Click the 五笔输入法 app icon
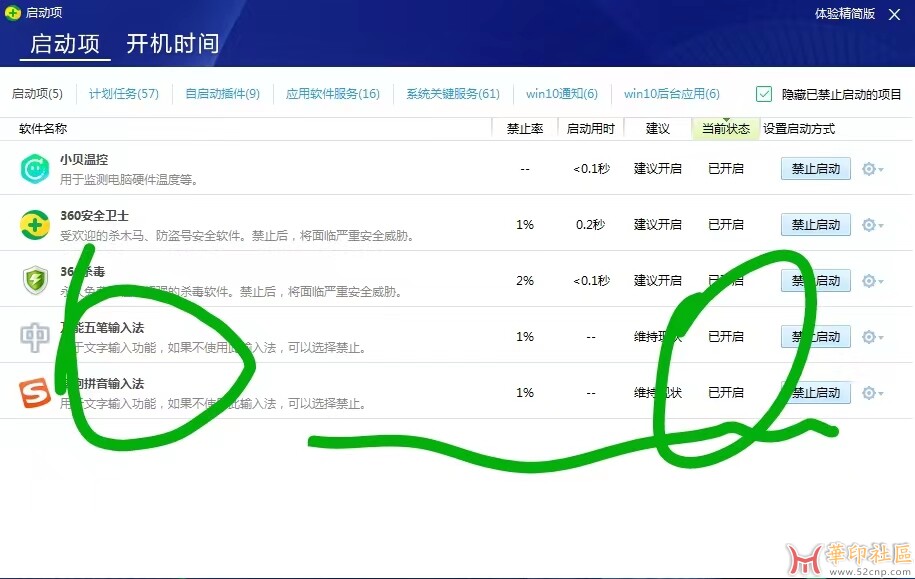This screenshot has width=915, height=579. tap(35, 337)
